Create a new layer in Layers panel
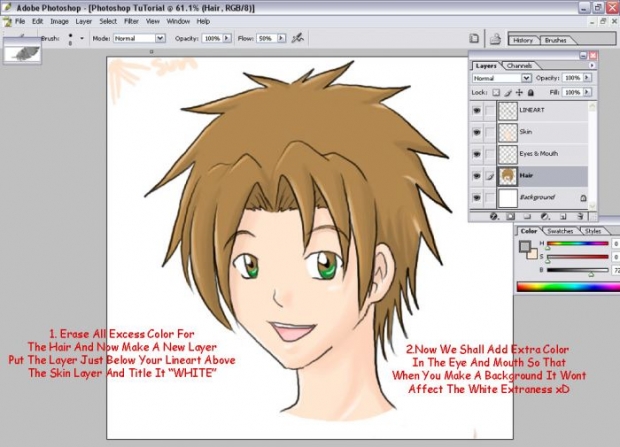 tap(563, 216)
